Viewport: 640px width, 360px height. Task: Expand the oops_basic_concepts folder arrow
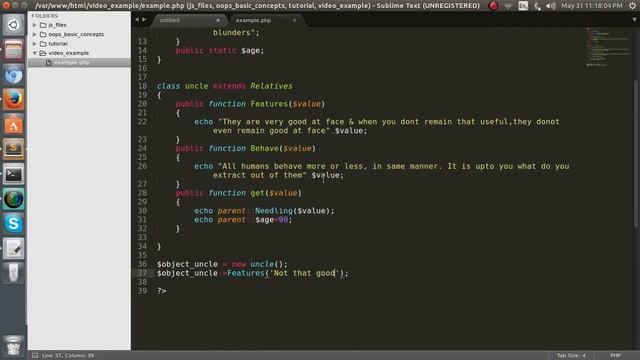tap(35, 34)
